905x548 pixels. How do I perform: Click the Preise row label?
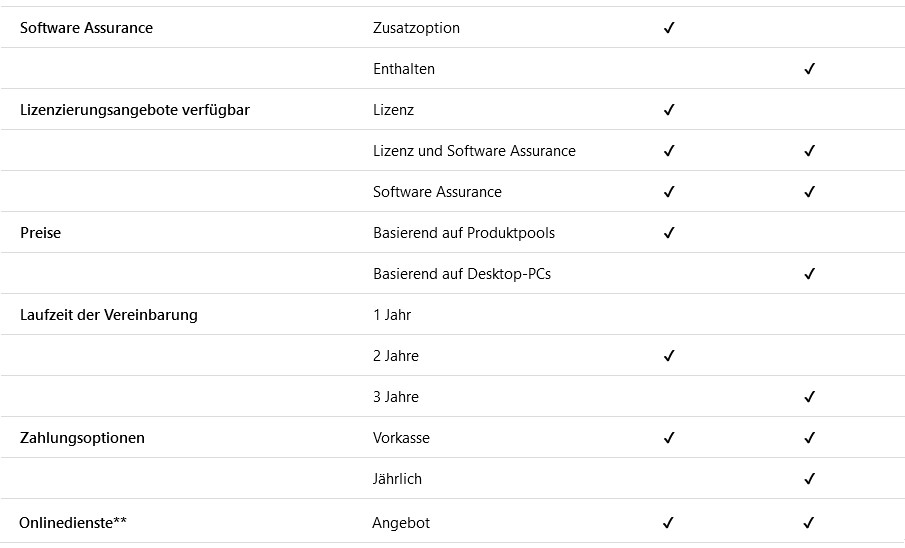[x=40, y=233]
